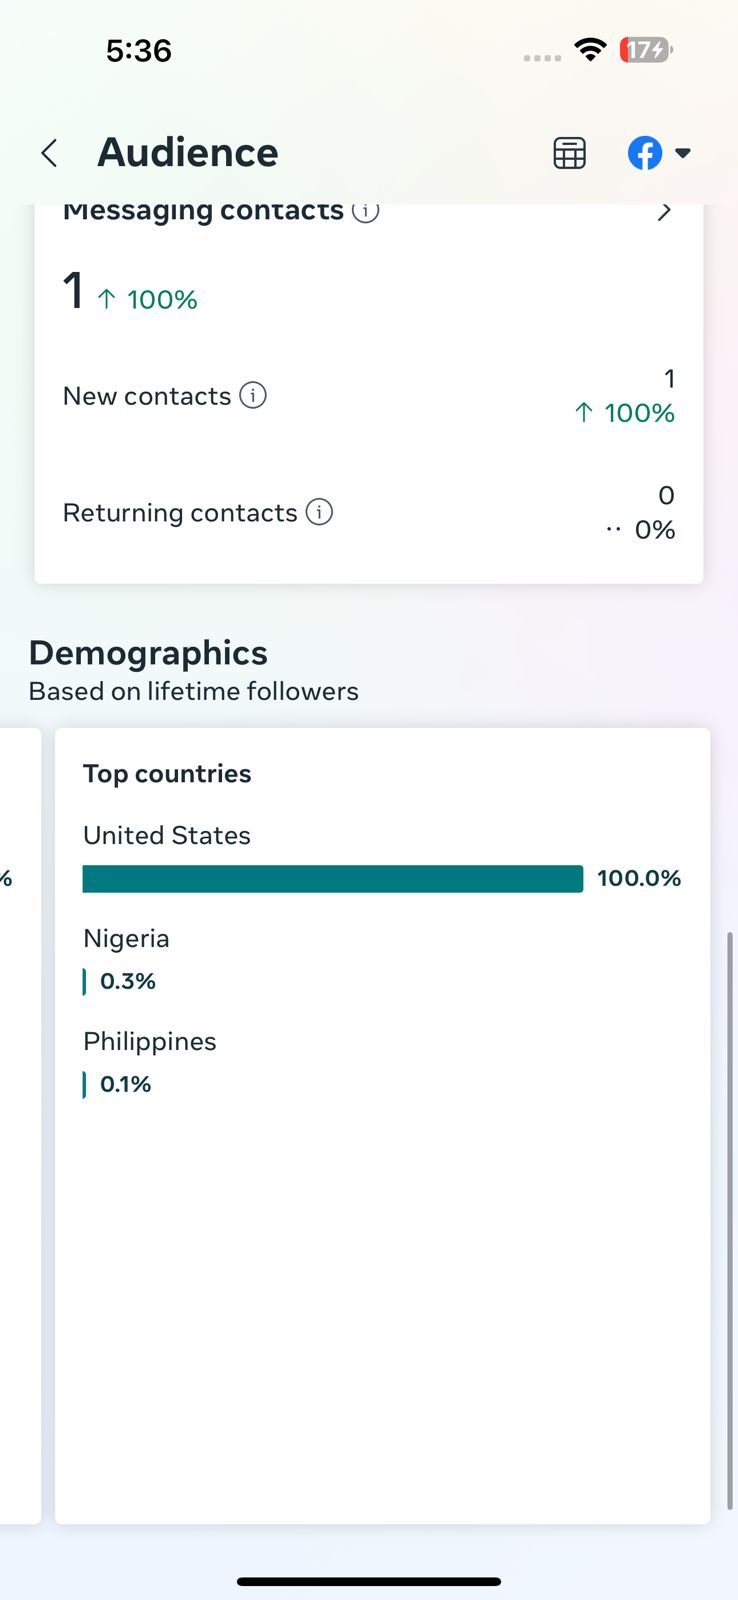This screenshot has width=738, height=1600.
Task: Tap the Audience page title
Action: [188, 153]
